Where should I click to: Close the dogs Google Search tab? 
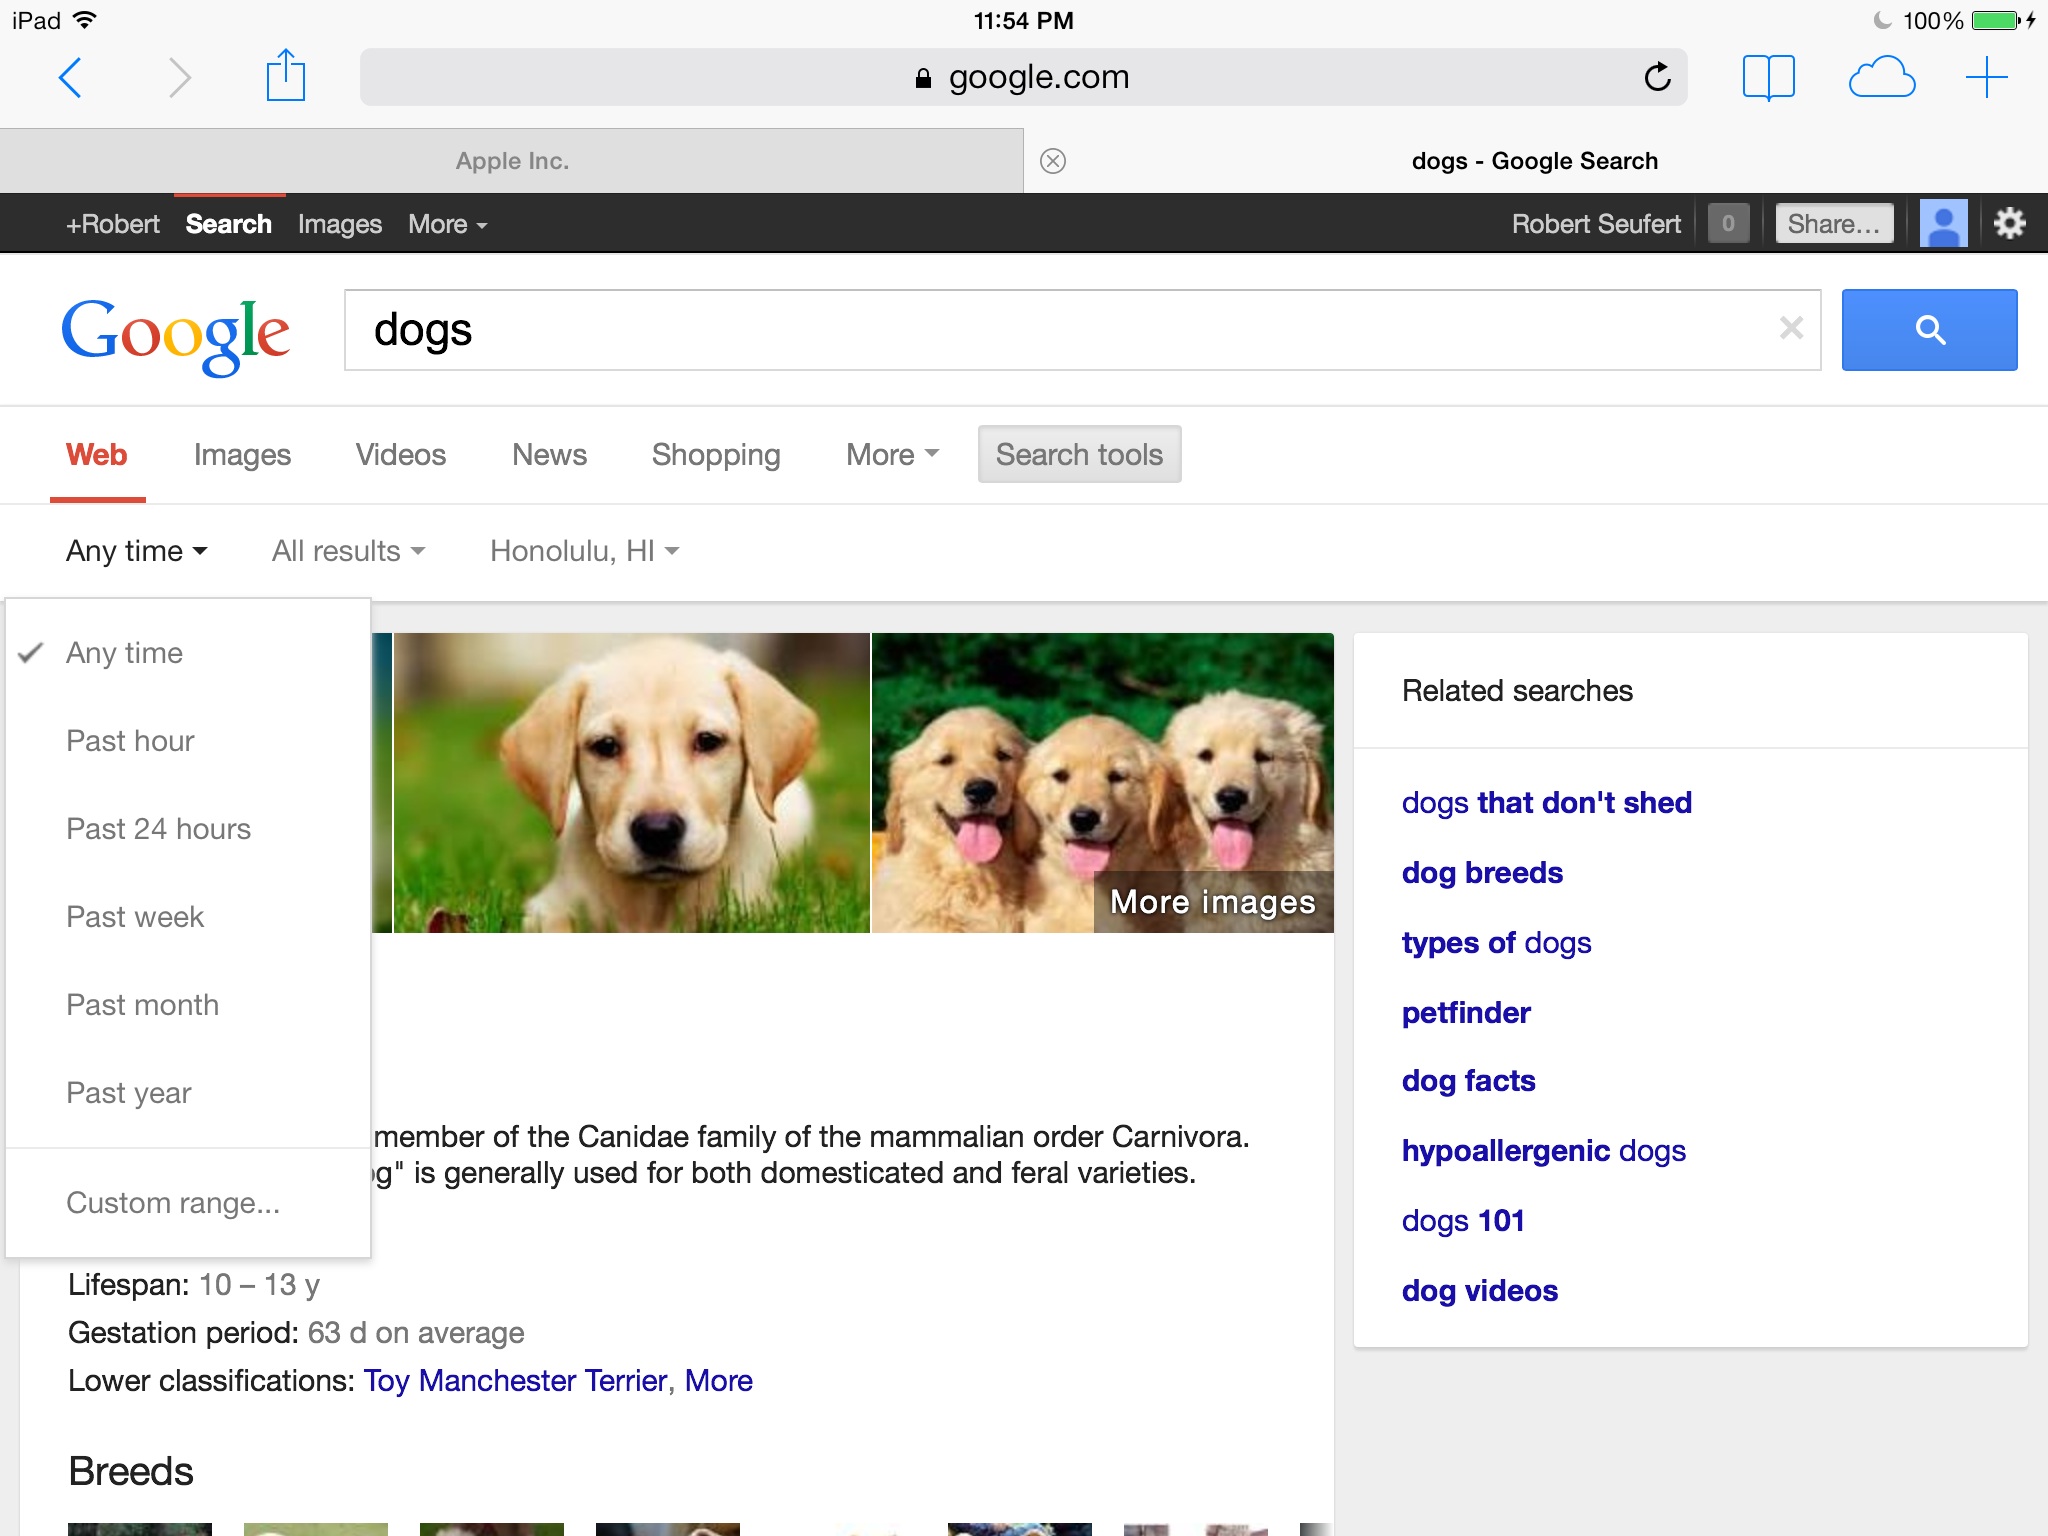(1053, 161)
